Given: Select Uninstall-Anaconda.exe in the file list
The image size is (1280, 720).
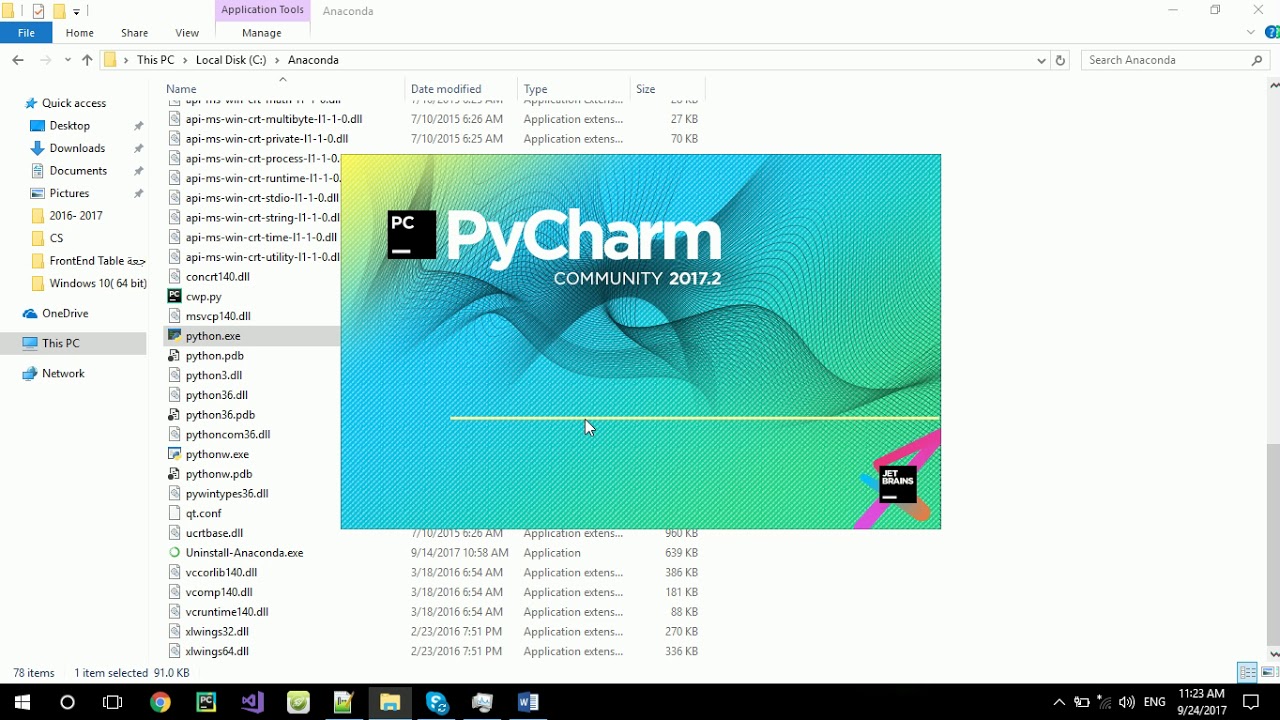Looking at the screenshot, I should (x=244, y=553).
